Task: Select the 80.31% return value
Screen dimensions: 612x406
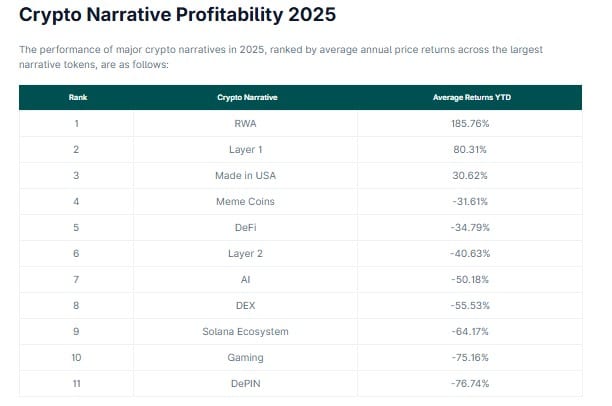Action: 470,150
